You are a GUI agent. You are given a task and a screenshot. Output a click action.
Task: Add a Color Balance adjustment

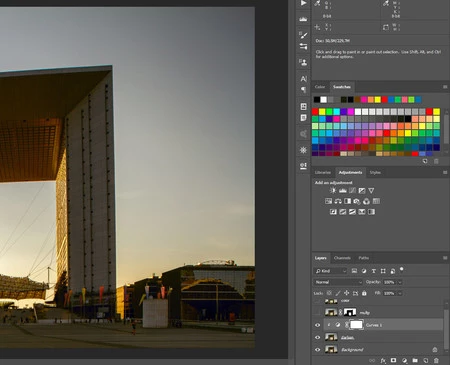click(x=338, y=201)
